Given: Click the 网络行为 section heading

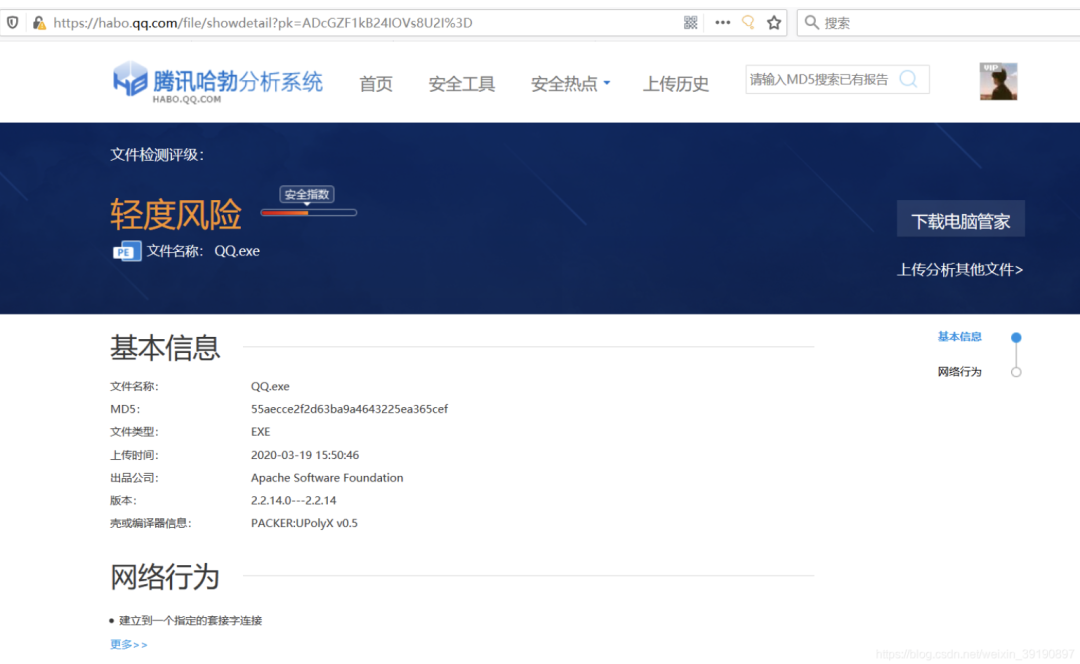Looking at the screenshot, I should tap(165, 577).
